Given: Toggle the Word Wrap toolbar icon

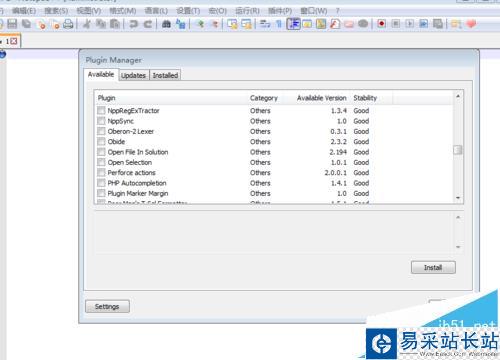Looking at the screenshot, I should 265,24.
